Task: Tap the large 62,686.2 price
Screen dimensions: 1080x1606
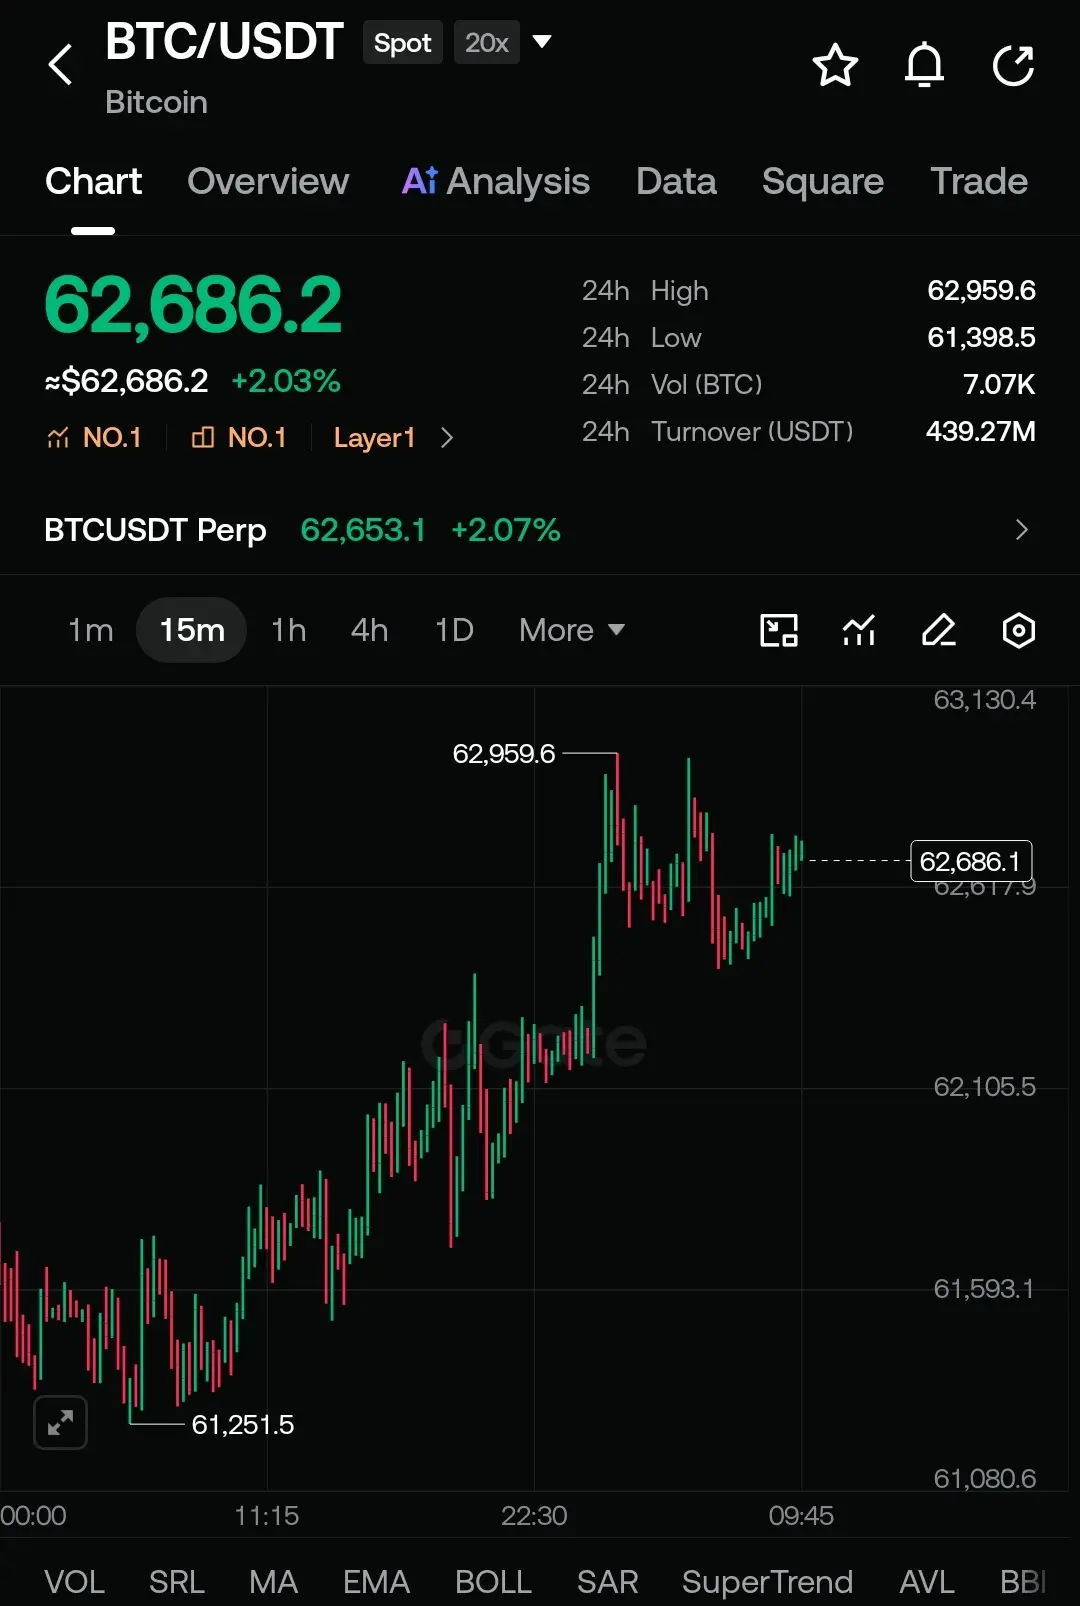Action: pos(193,305)
